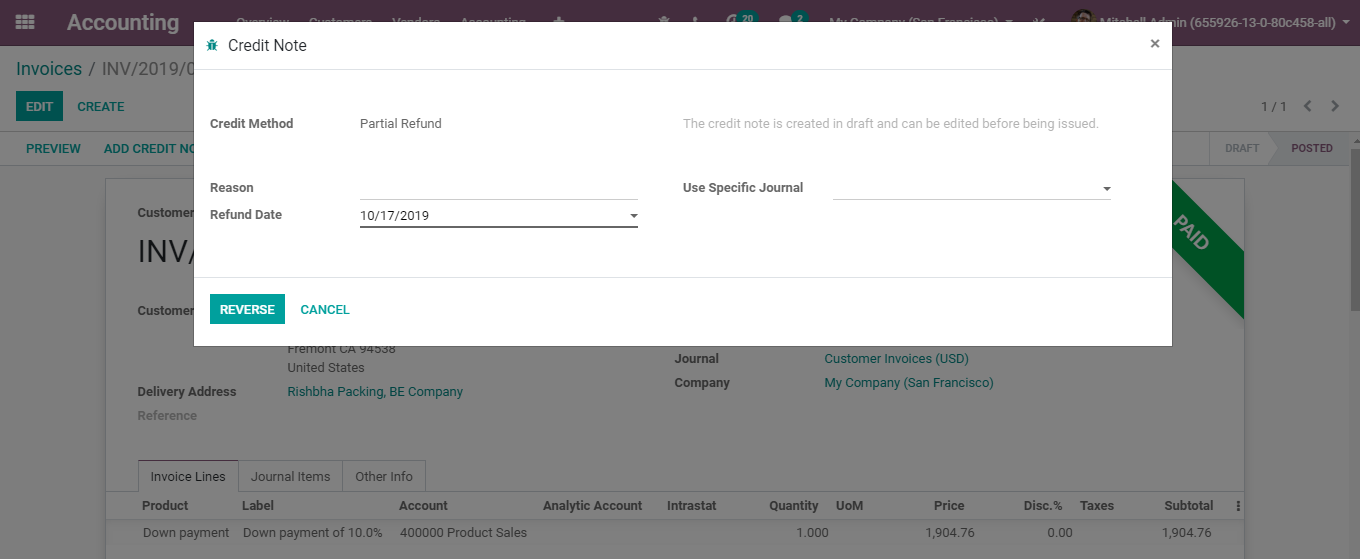Image resolution: width=1360 pixels, height=559 pixels.
Task: Switch to the Invoice Lines tab
Action: (x=188, y=476)
